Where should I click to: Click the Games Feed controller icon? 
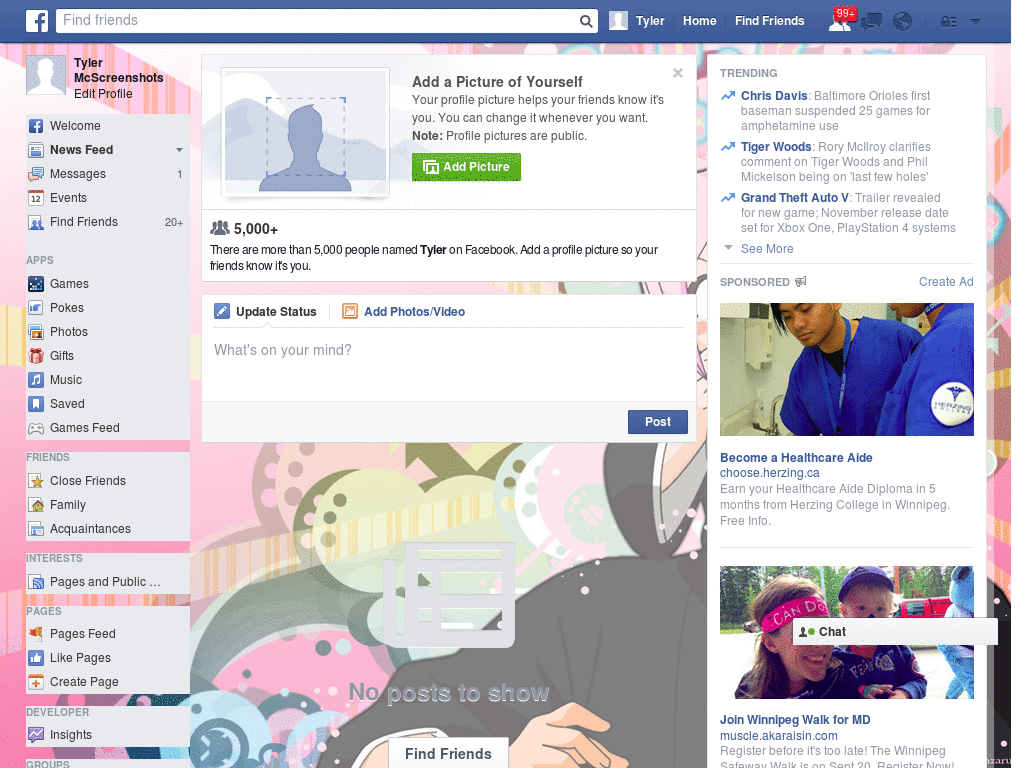coord(36,428)
